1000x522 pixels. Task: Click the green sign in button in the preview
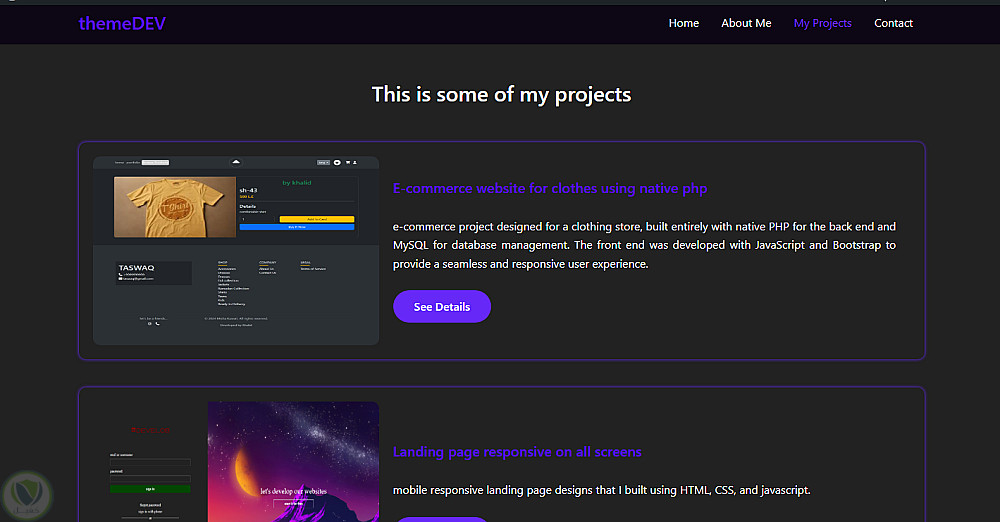click(x=150, y=489)
